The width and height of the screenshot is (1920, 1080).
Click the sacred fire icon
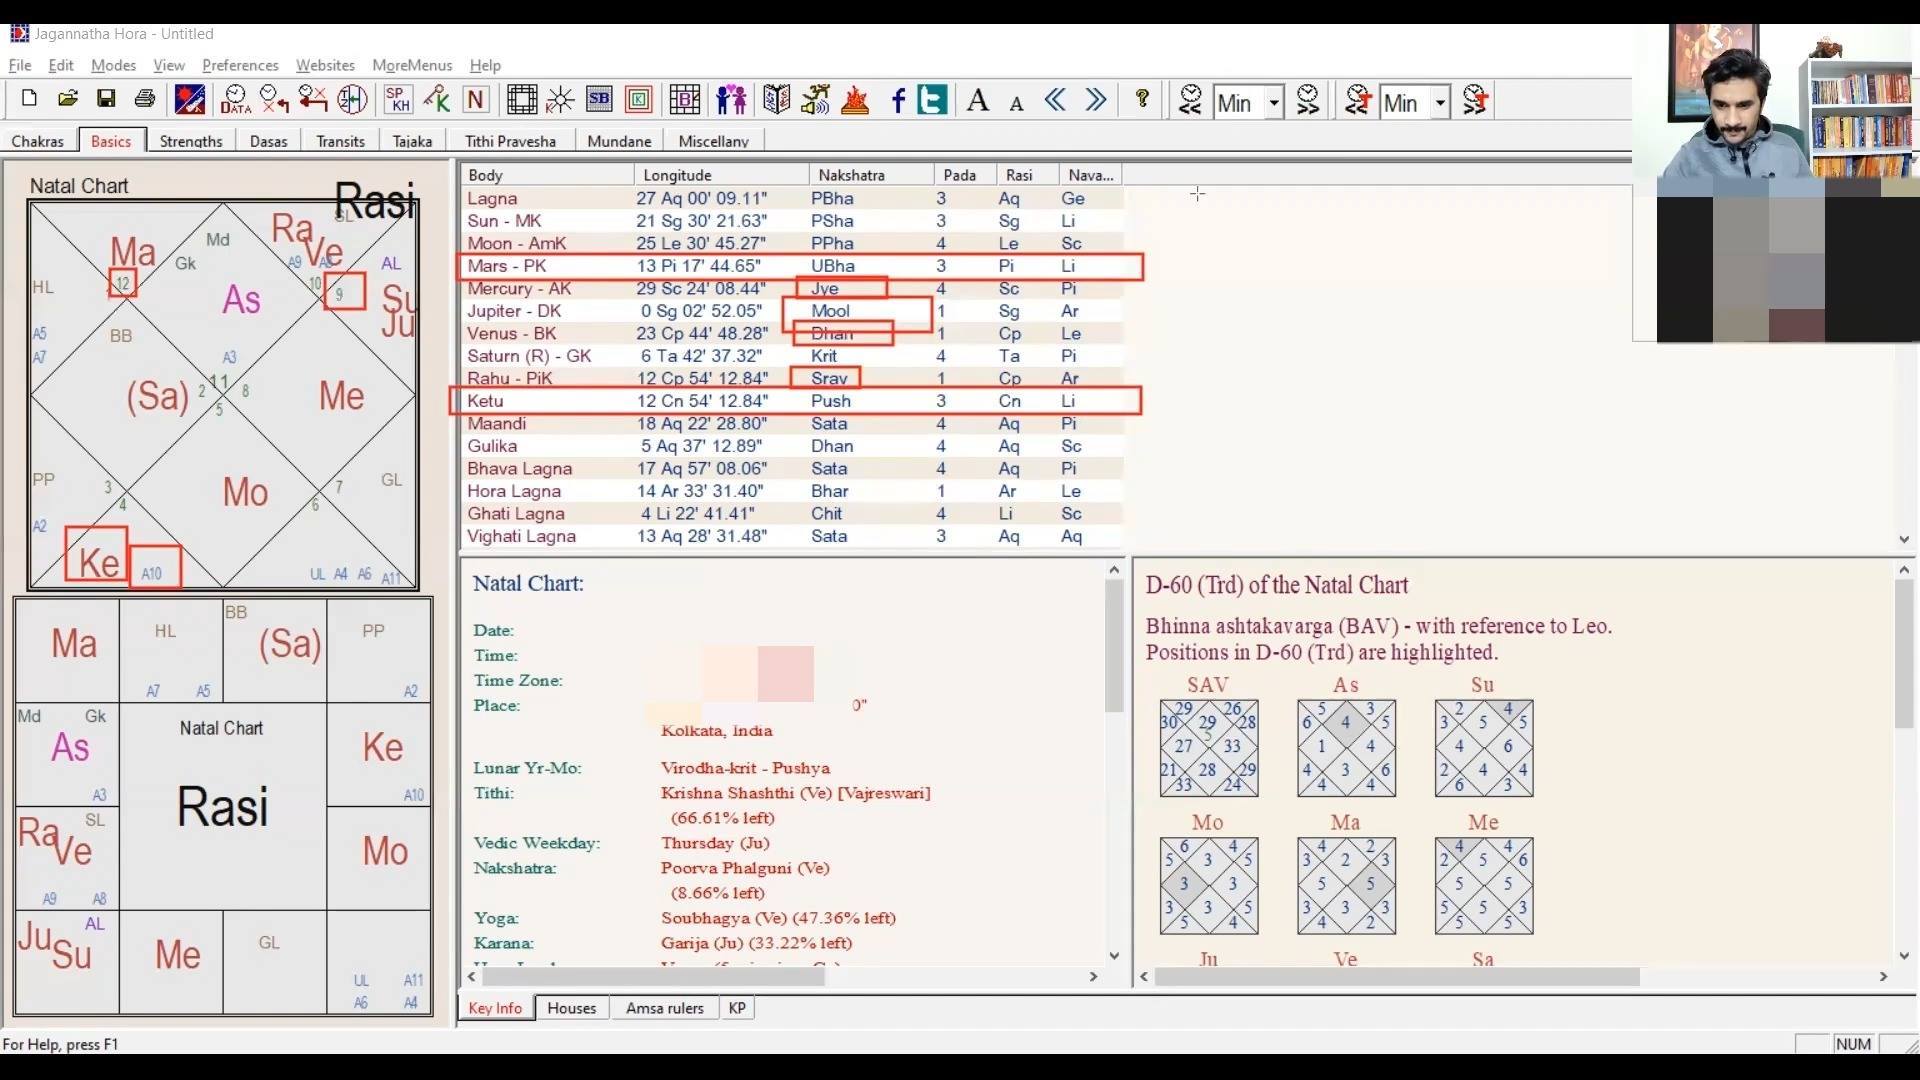point(855,100)
